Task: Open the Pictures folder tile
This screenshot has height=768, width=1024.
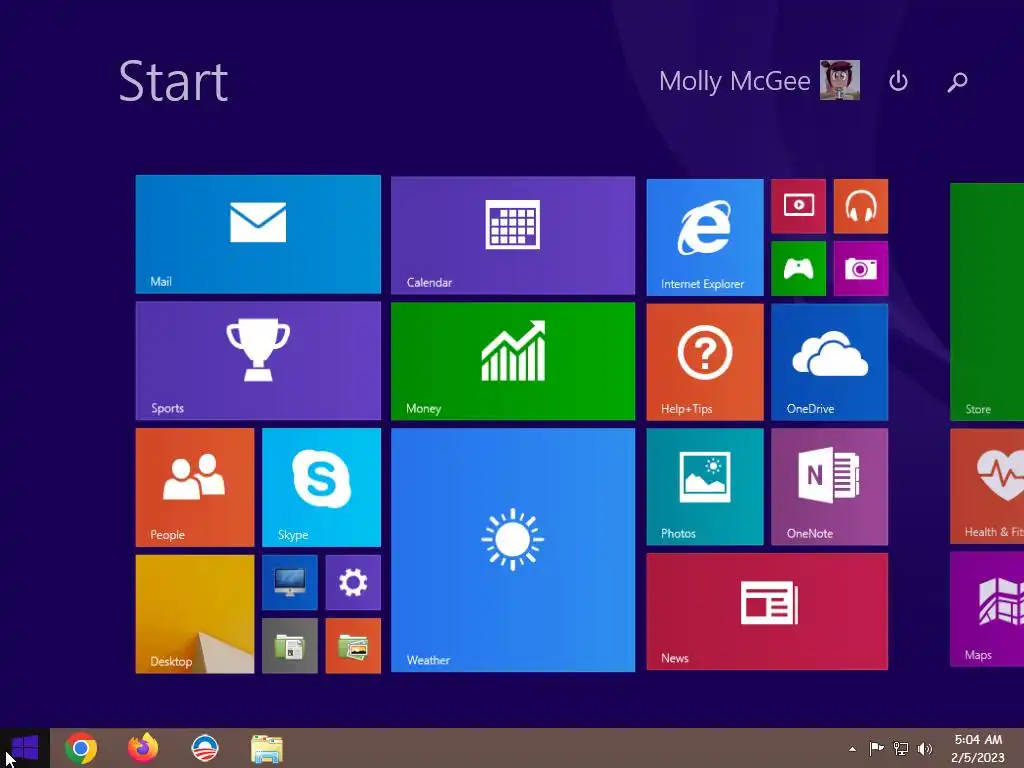Action: pos(353,646)
